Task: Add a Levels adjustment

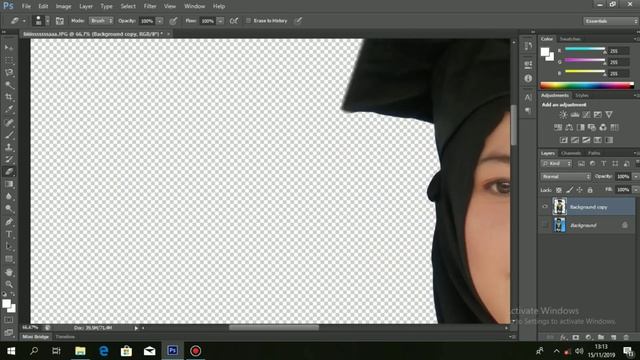Action: tap(575, 115)
